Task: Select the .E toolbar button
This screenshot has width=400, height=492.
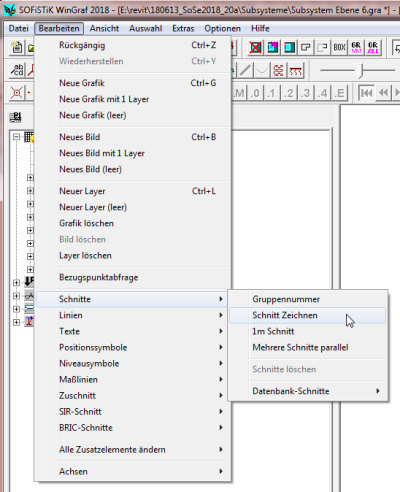Action: (339, 93)
